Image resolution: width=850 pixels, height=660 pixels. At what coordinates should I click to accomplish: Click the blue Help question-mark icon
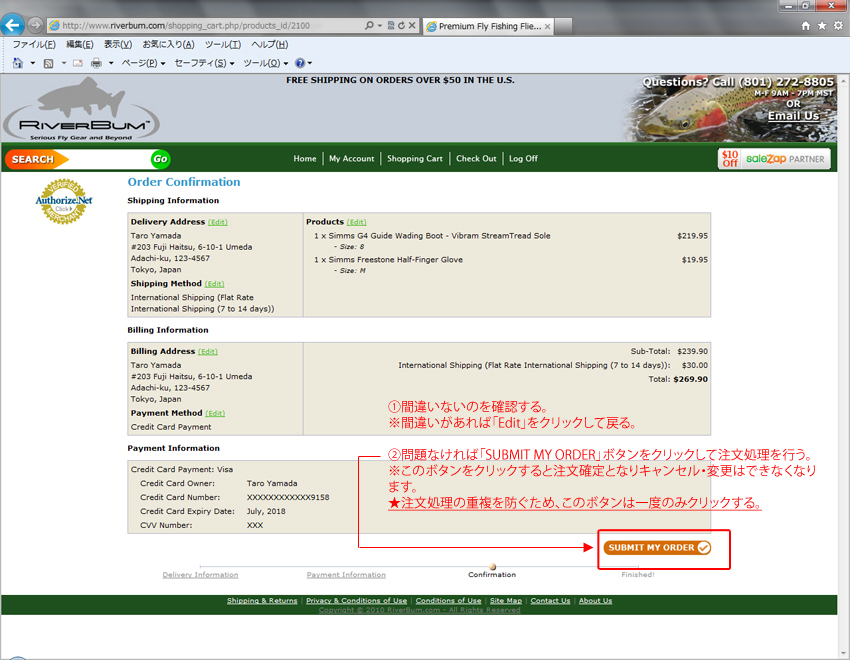click(300, 63)
